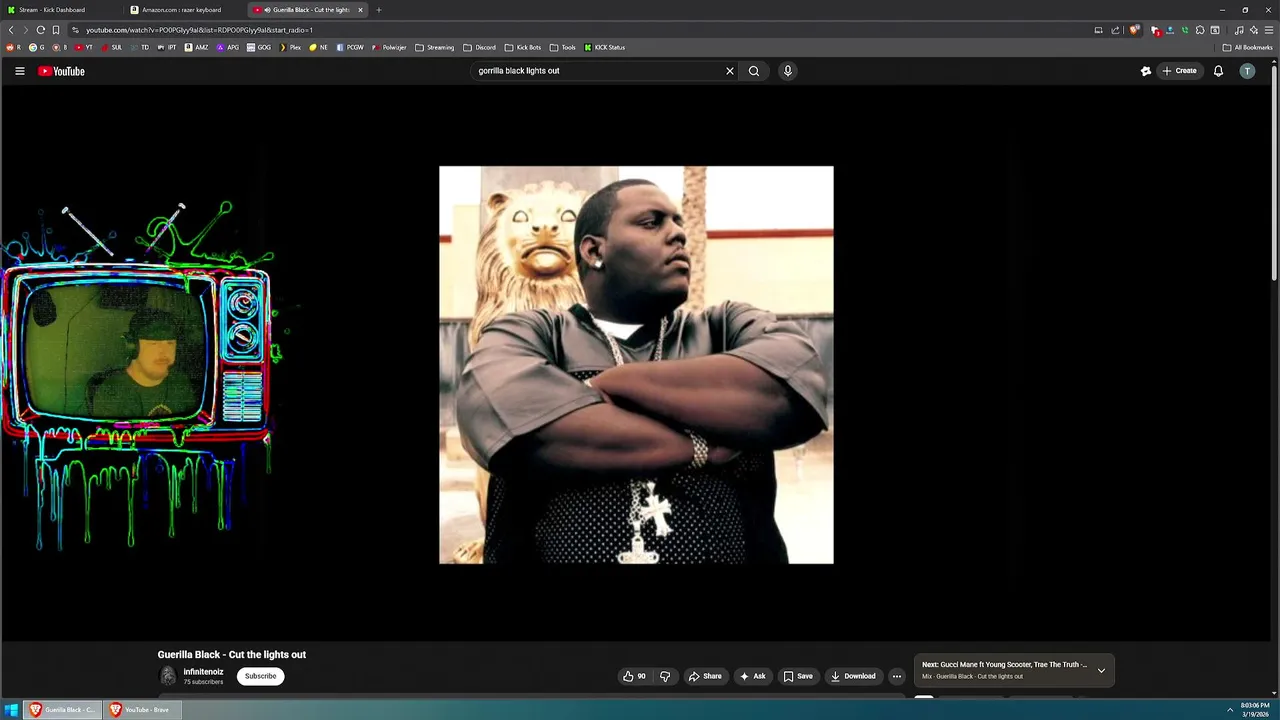This screenshot has width=1280, height=720.
Task: Open the YT bookmark
Action: tap(84, 47)
